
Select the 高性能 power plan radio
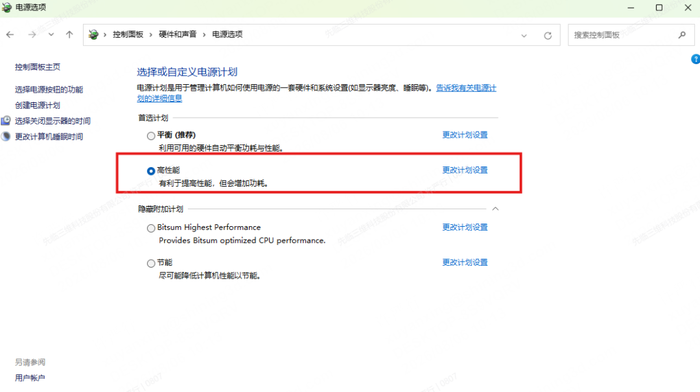pos(151,171)
